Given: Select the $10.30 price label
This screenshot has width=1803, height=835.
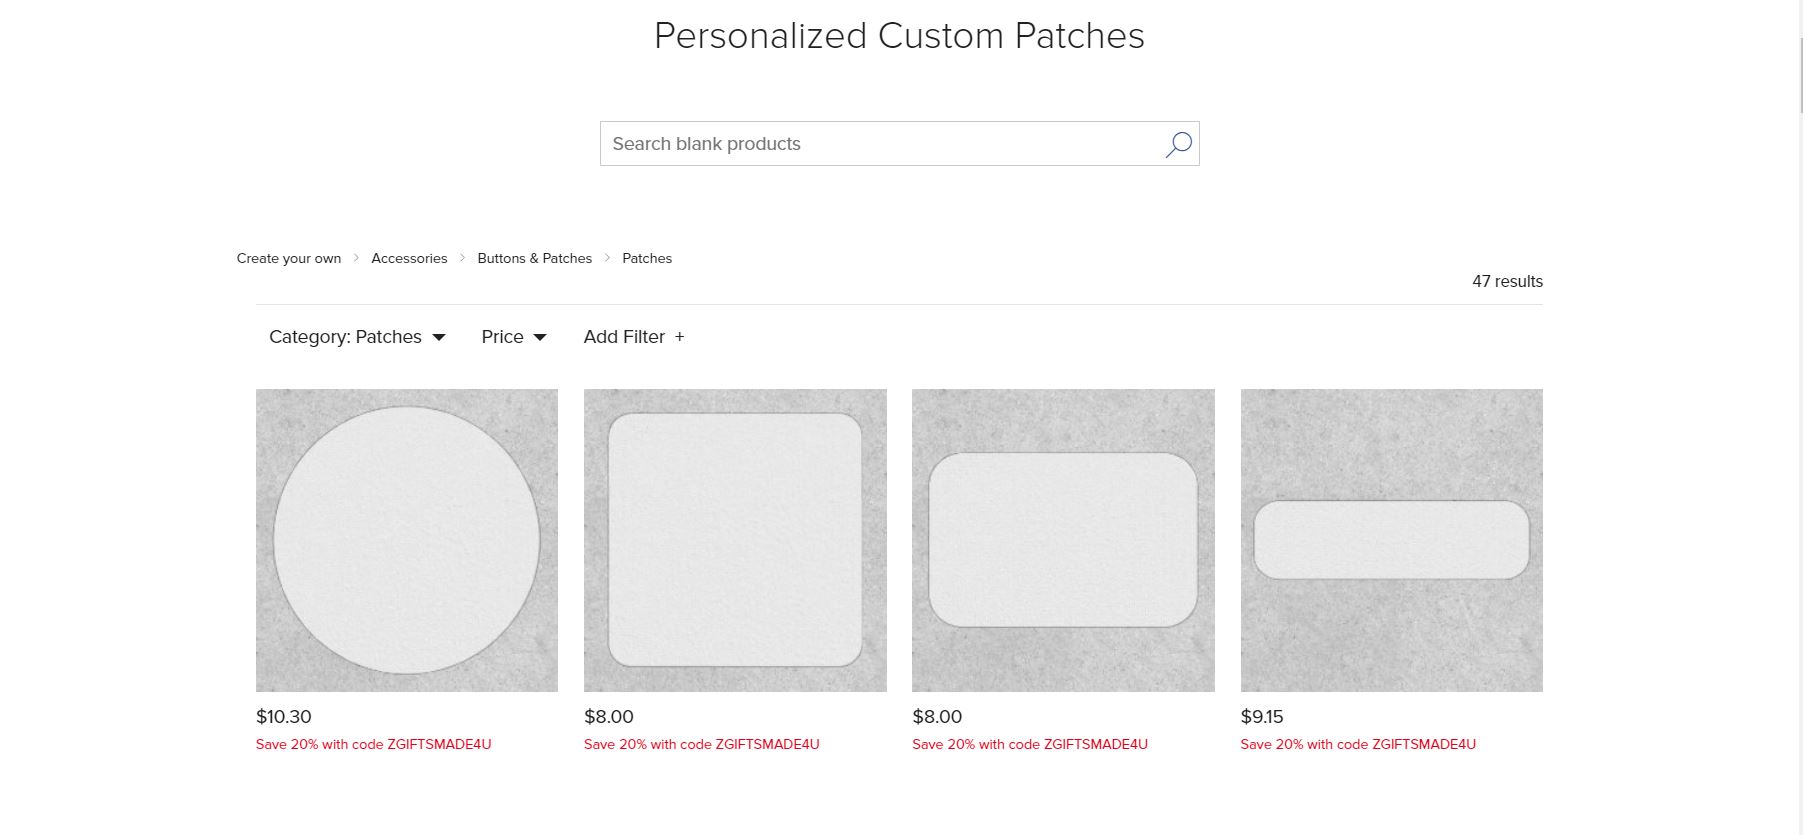Looking at the screenshot, I should coord(284,717).
